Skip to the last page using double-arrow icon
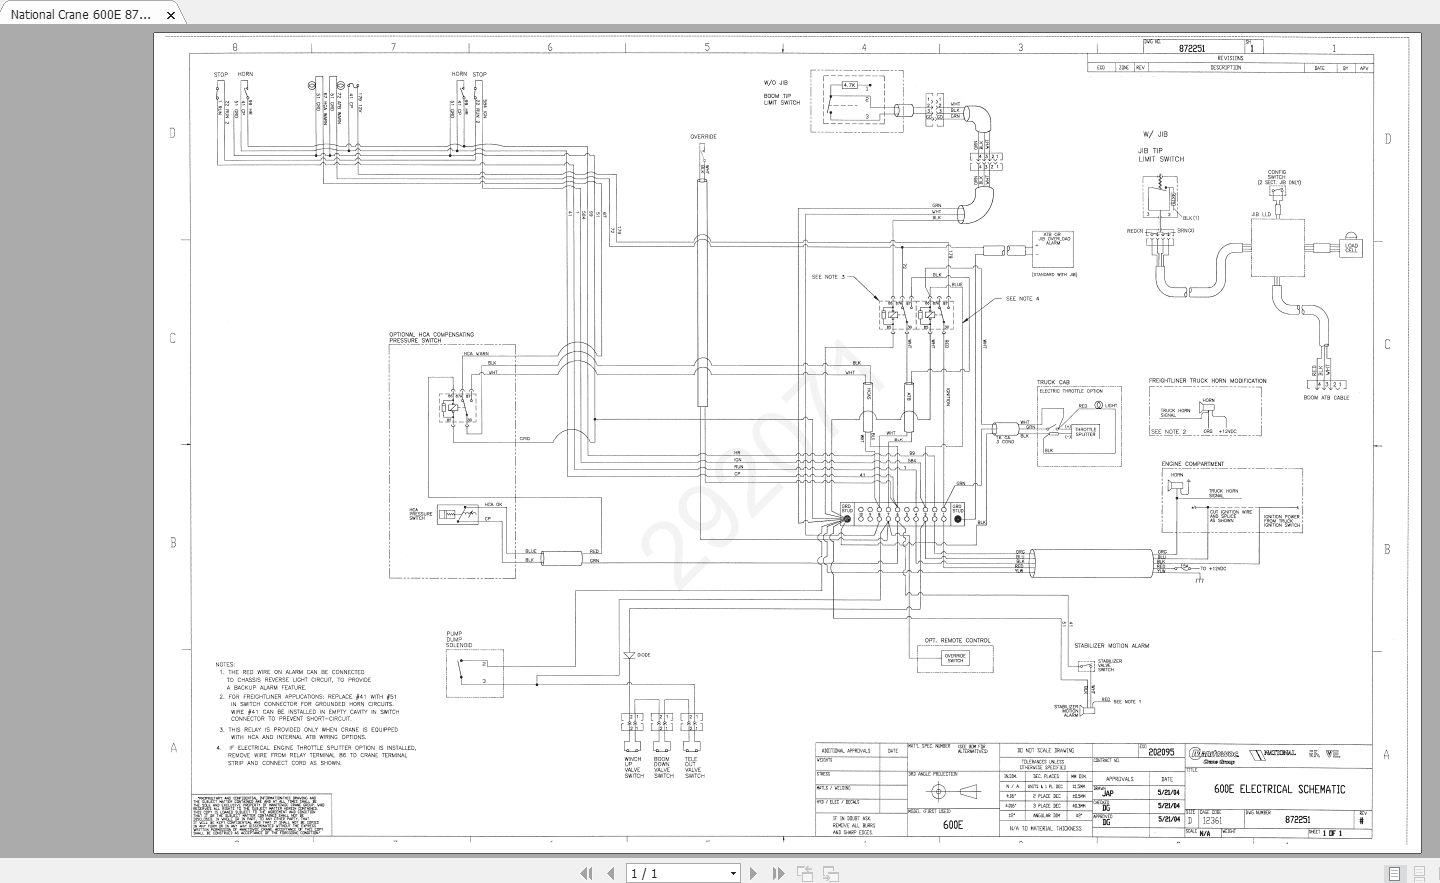The height and width of the screenshot is (883, 1440). tap(778, 872)
